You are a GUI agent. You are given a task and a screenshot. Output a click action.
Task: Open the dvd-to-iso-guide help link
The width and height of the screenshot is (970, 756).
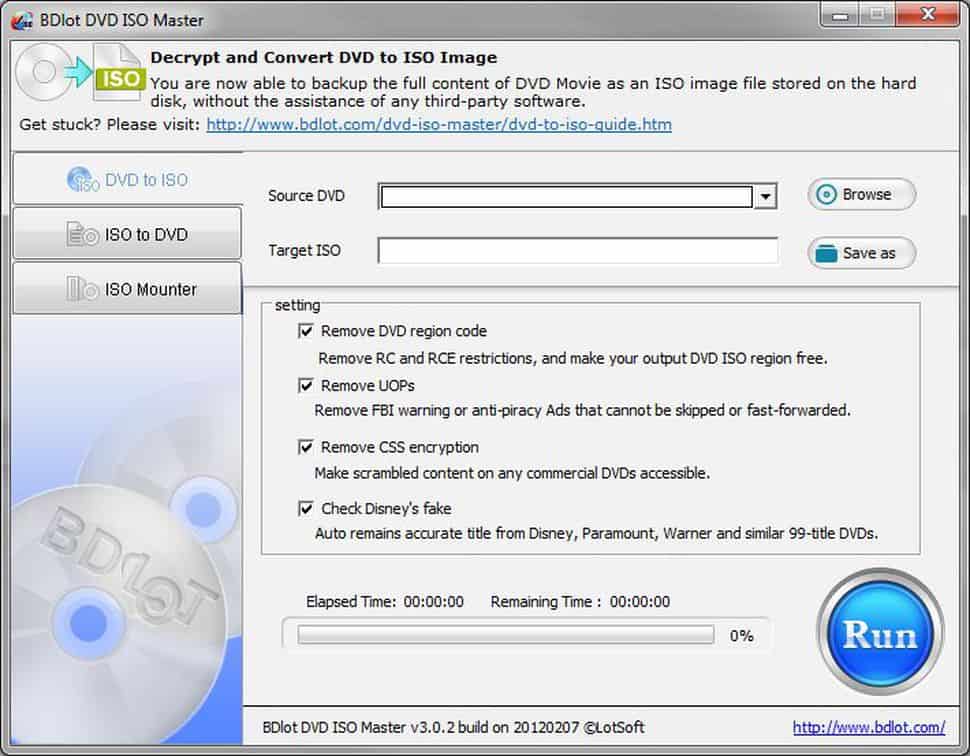click(439, 125)
